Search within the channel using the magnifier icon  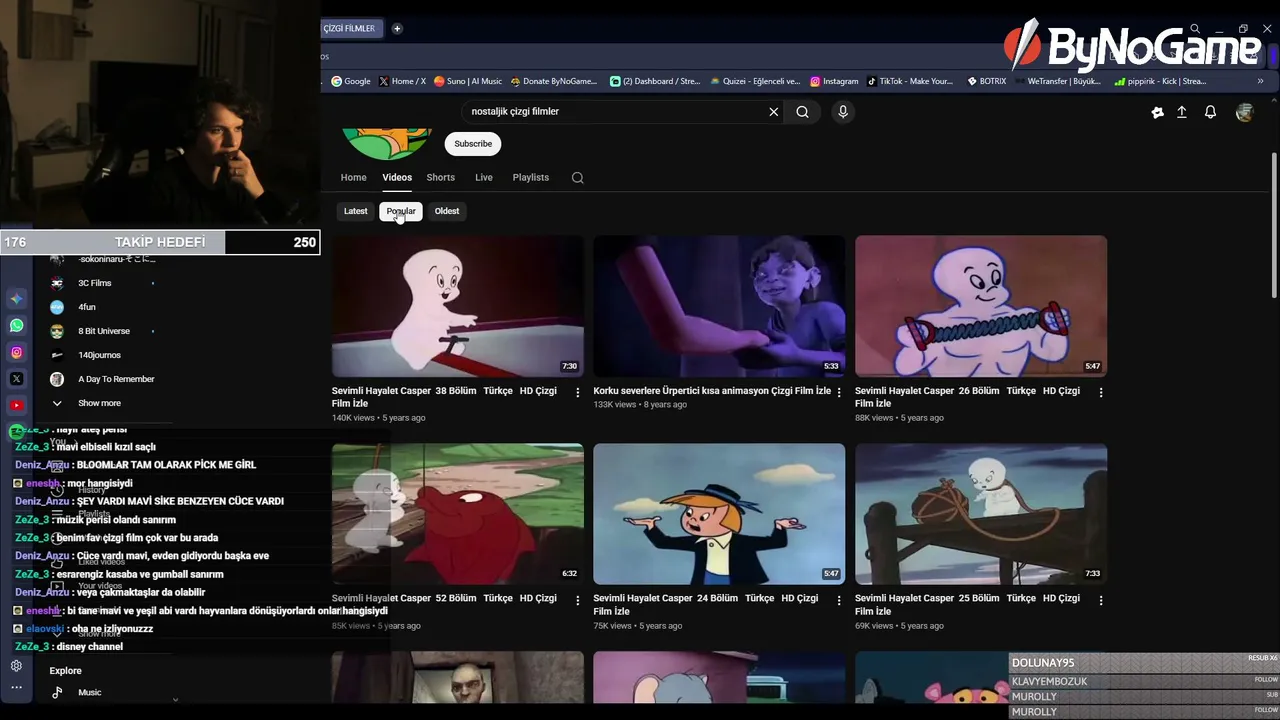coord(577,177)
